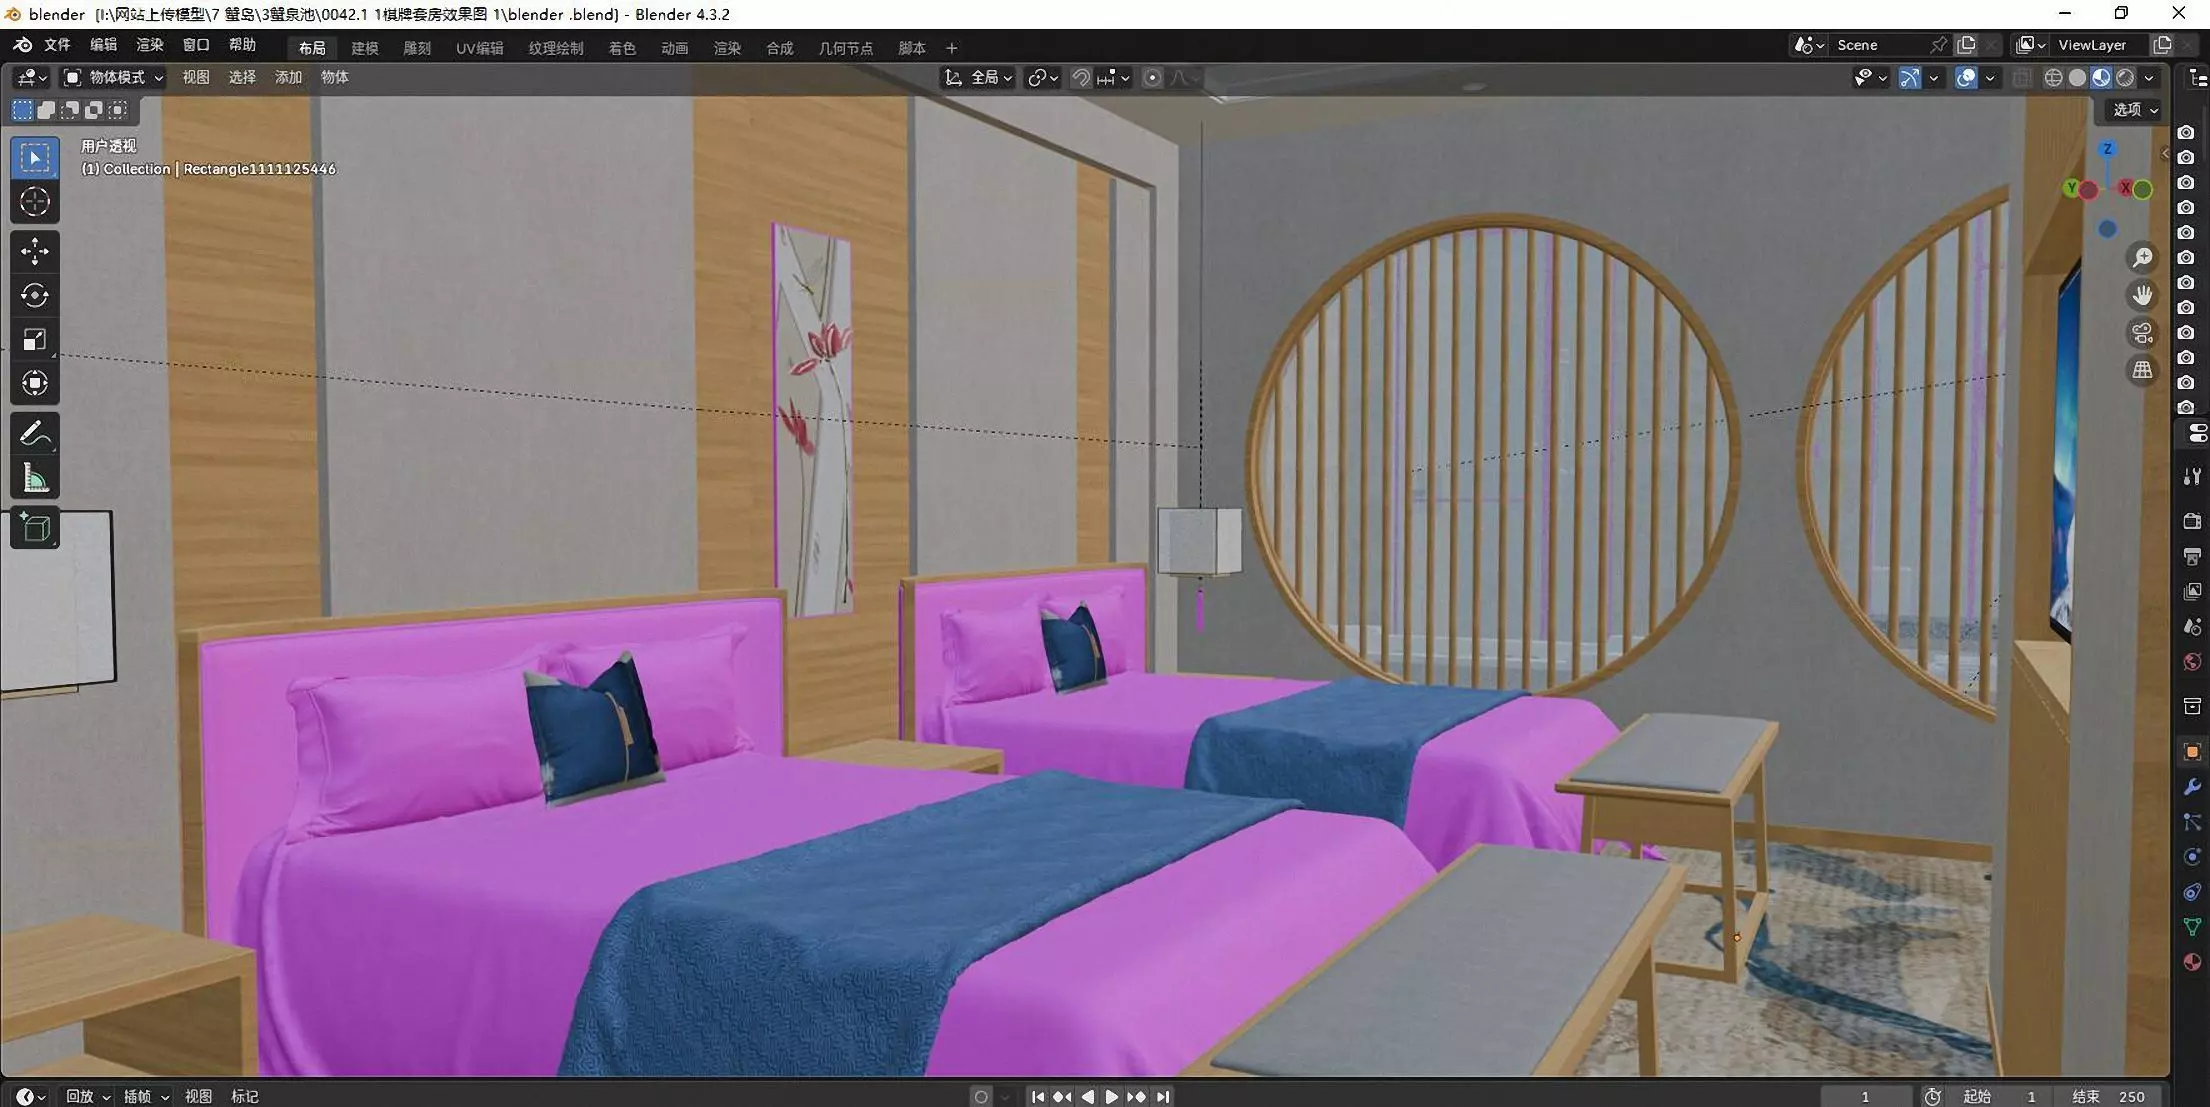Open the 文件 File menu
Screen dimensions: 2210x1107
57,45
